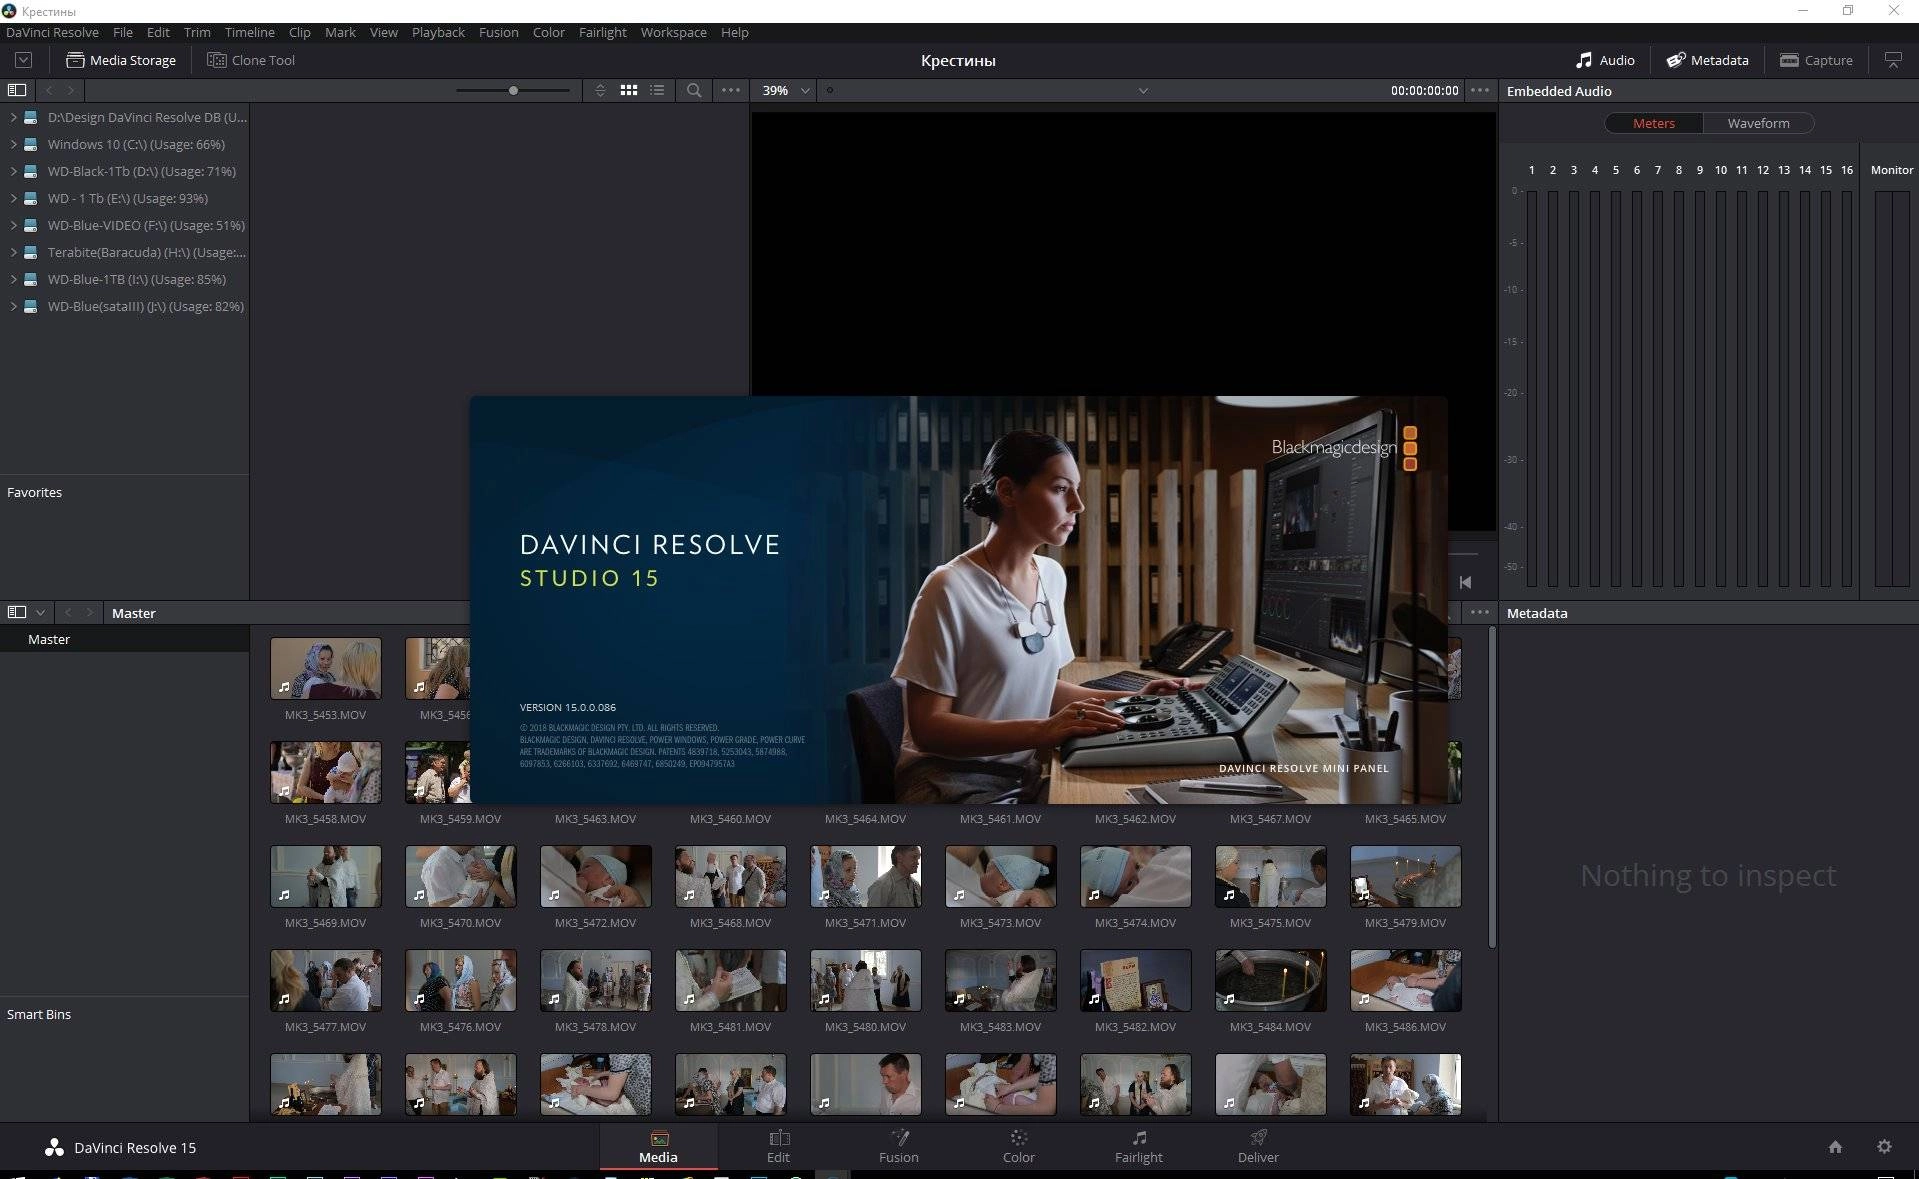Switch to the Meters audio view

1653,123
